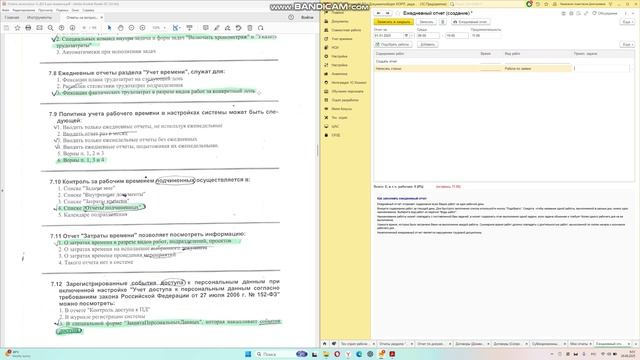Click the trash delete icon in Acrobat

click(x=250, y=28)
